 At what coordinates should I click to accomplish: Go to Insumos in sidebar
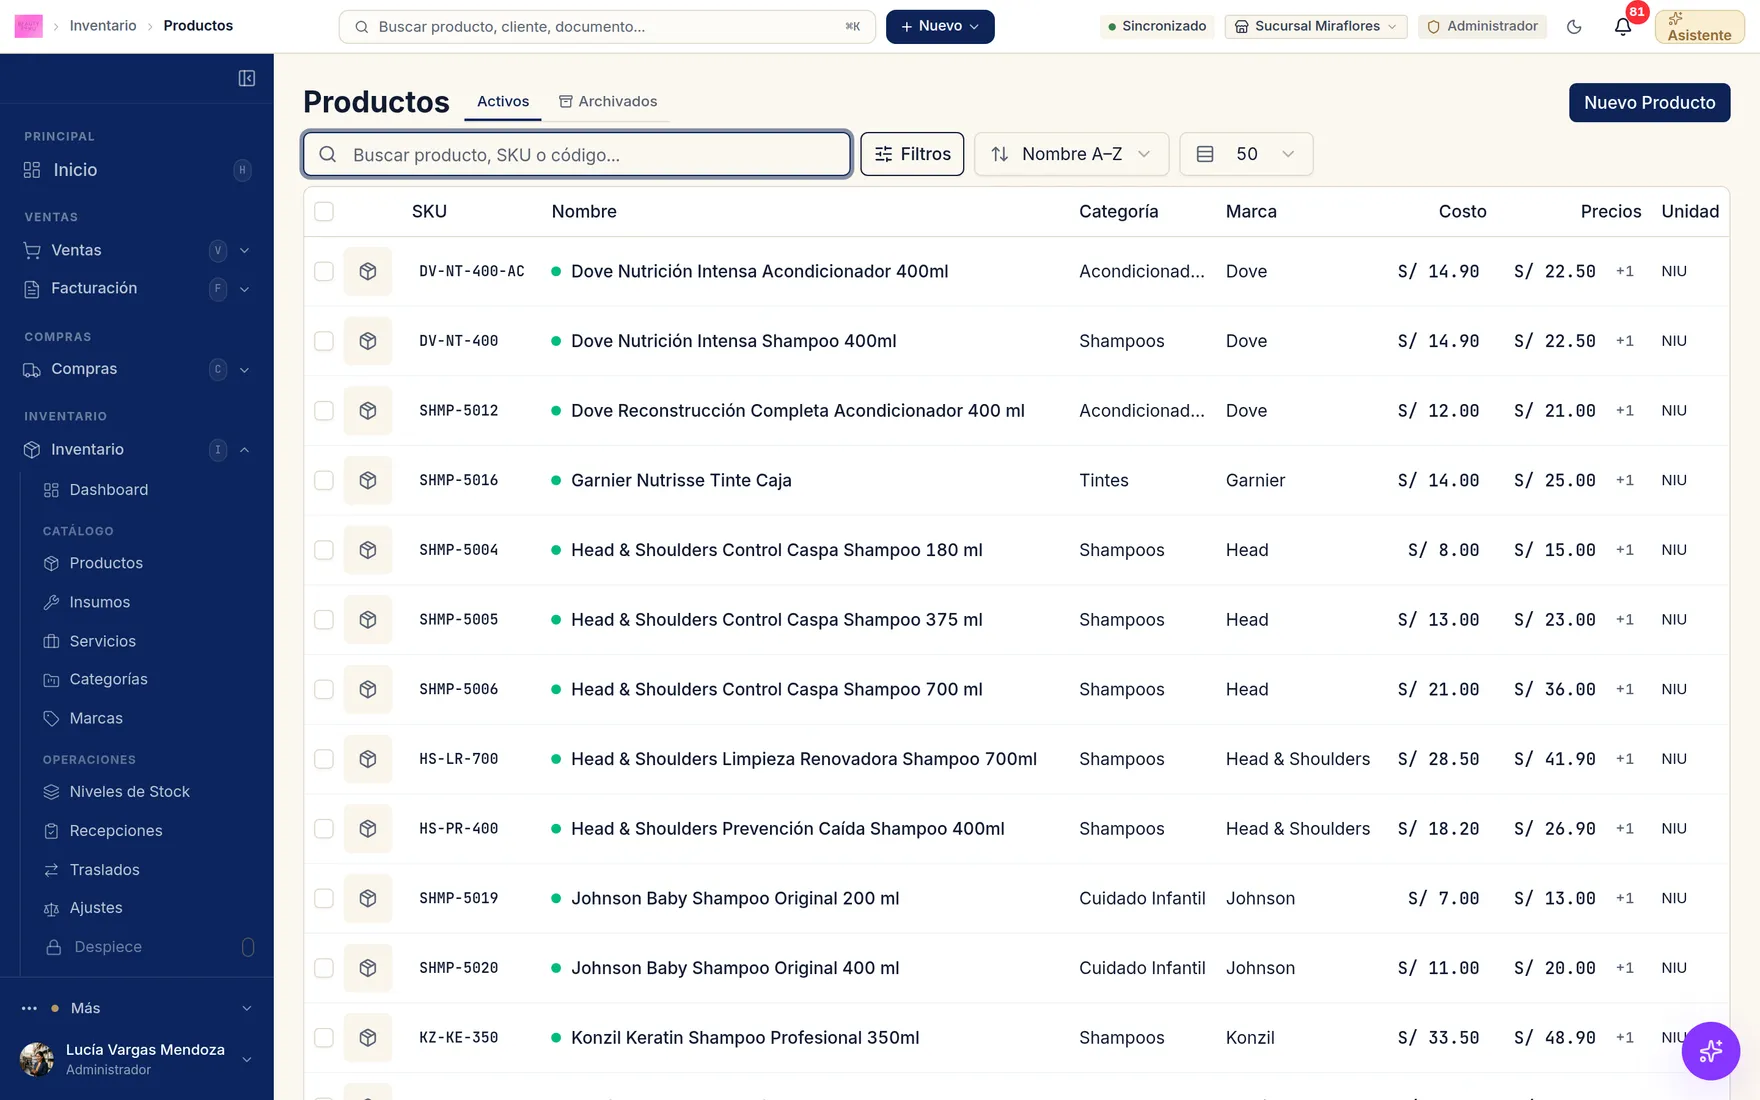(x=100, y=602)
